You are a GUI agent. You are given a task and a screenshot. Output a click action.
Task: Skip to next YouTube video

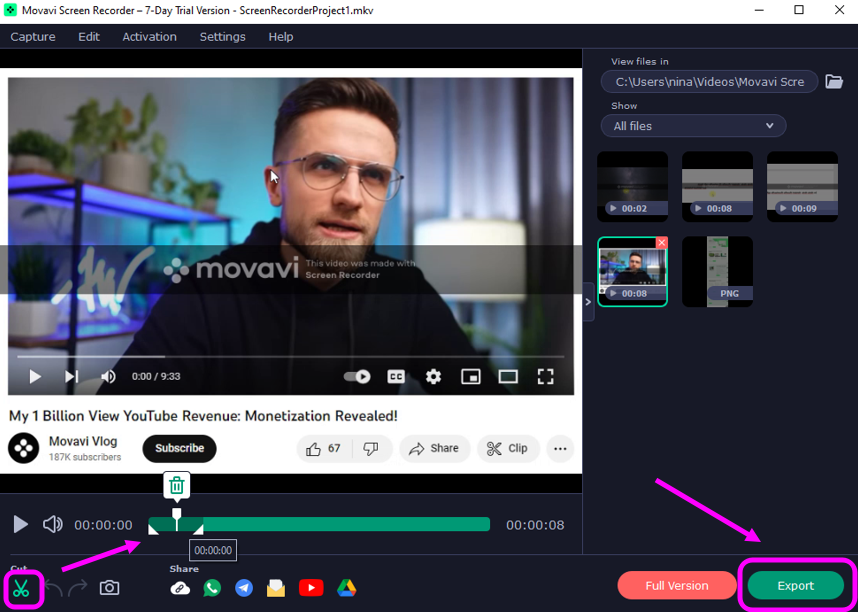click(71, 377)
